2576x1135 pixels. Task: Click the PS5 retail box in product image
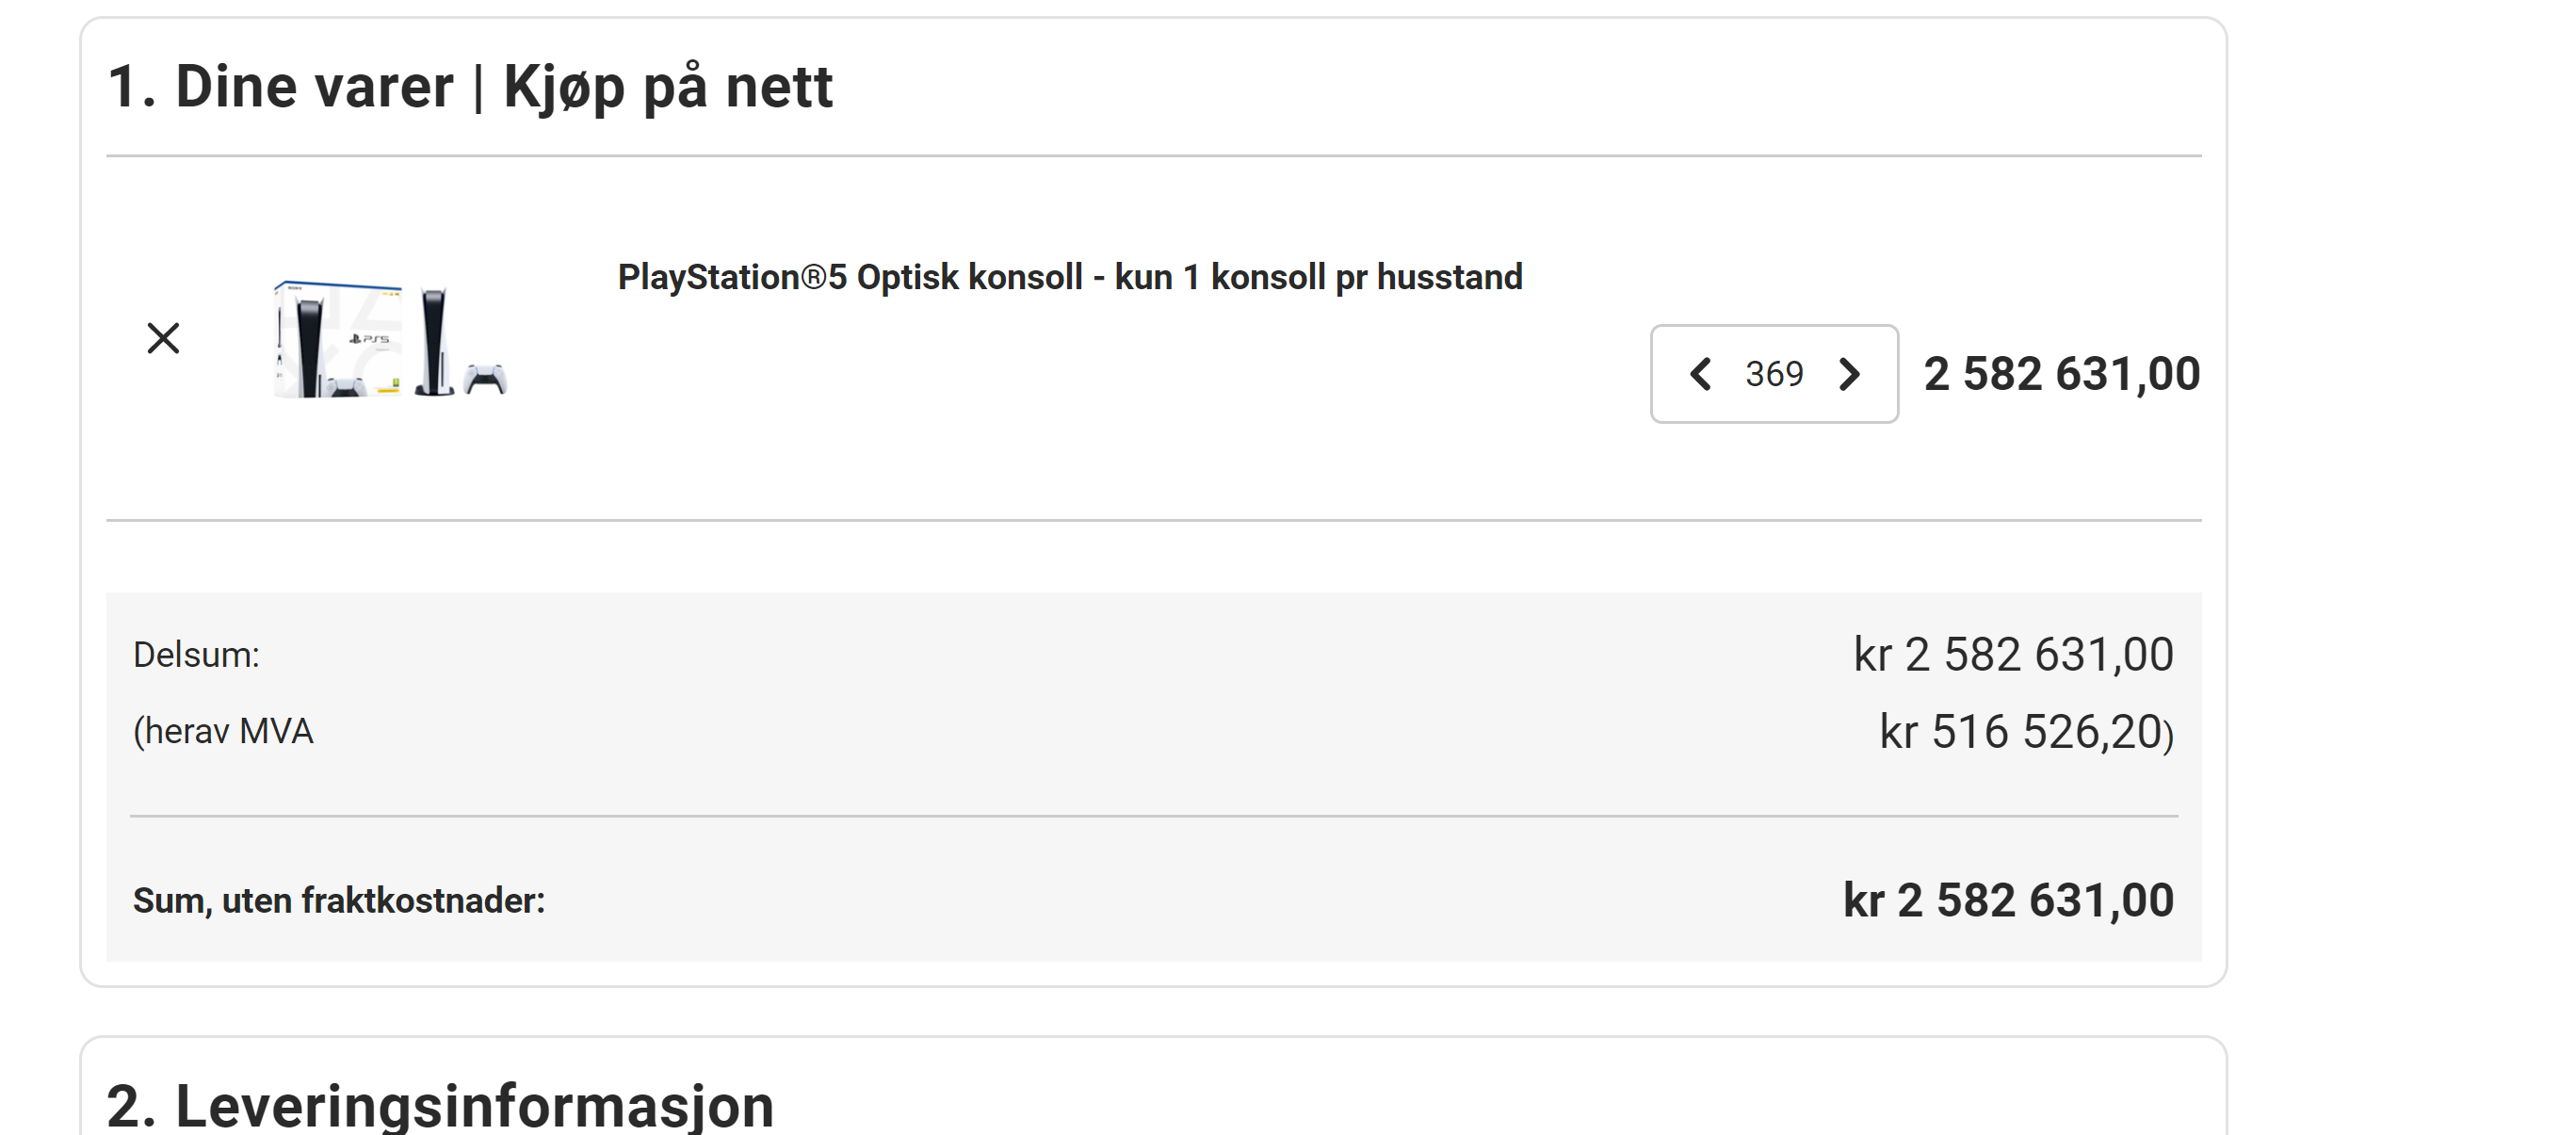click(338, 339)
